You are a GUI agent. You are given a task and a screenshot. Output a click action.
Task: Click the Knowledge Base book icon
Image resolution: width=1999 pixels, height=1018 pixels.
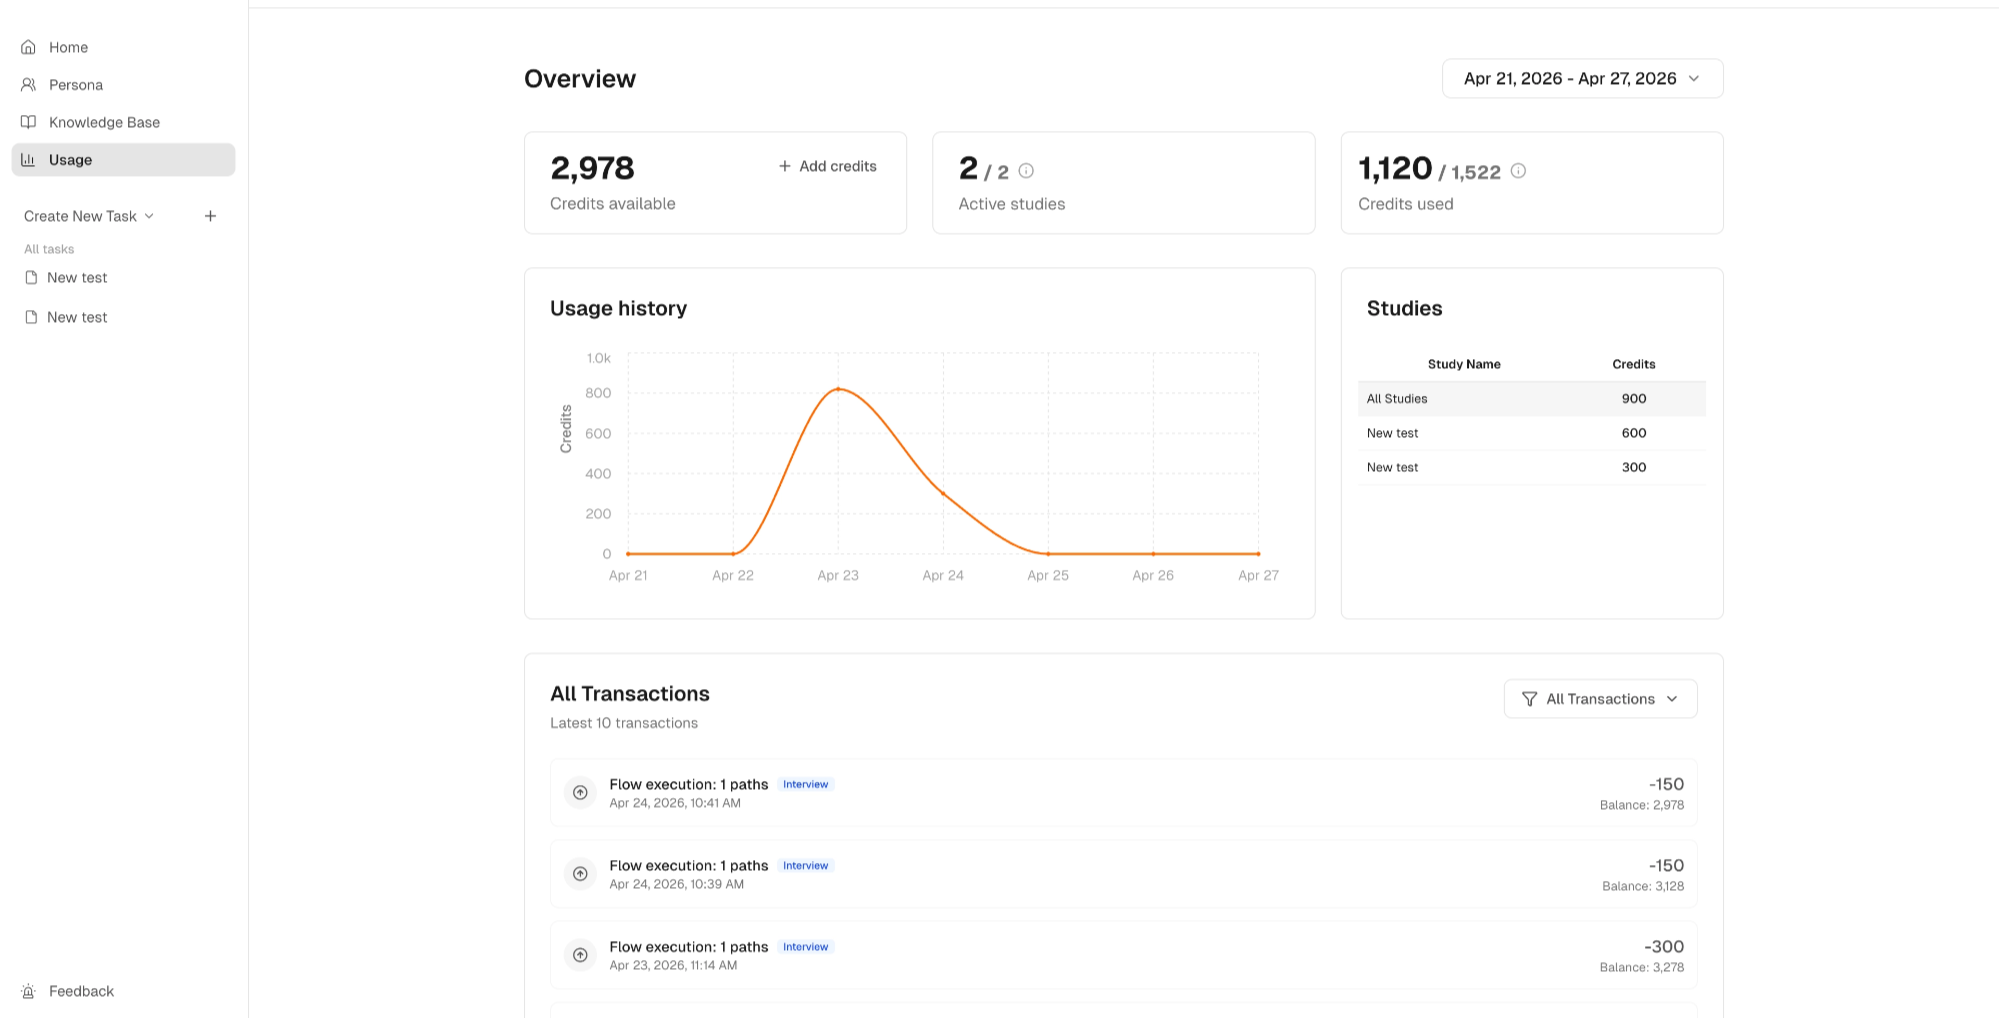[29, 122]
